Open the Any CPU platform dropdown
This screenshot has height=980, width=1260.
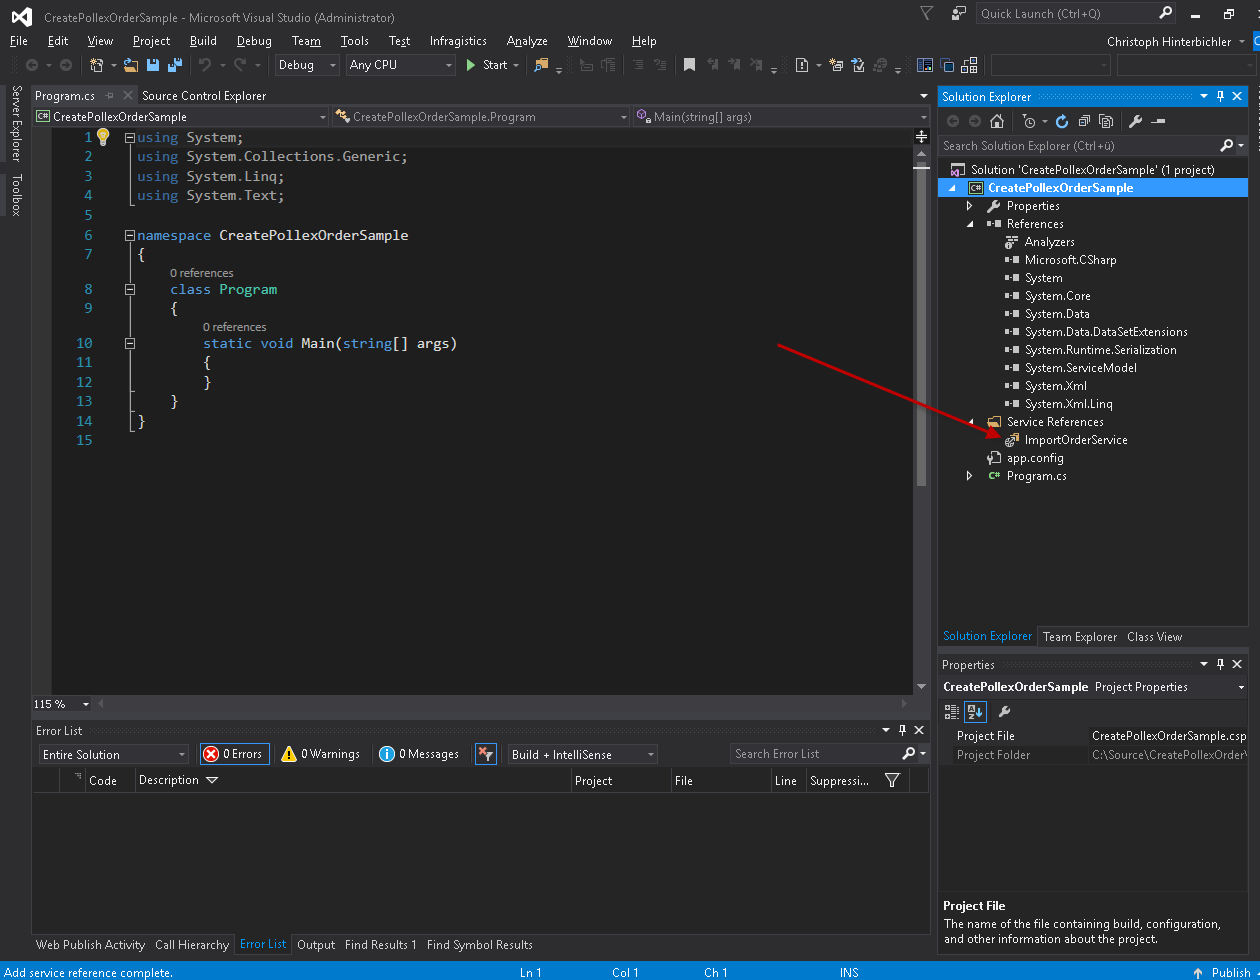400,65
